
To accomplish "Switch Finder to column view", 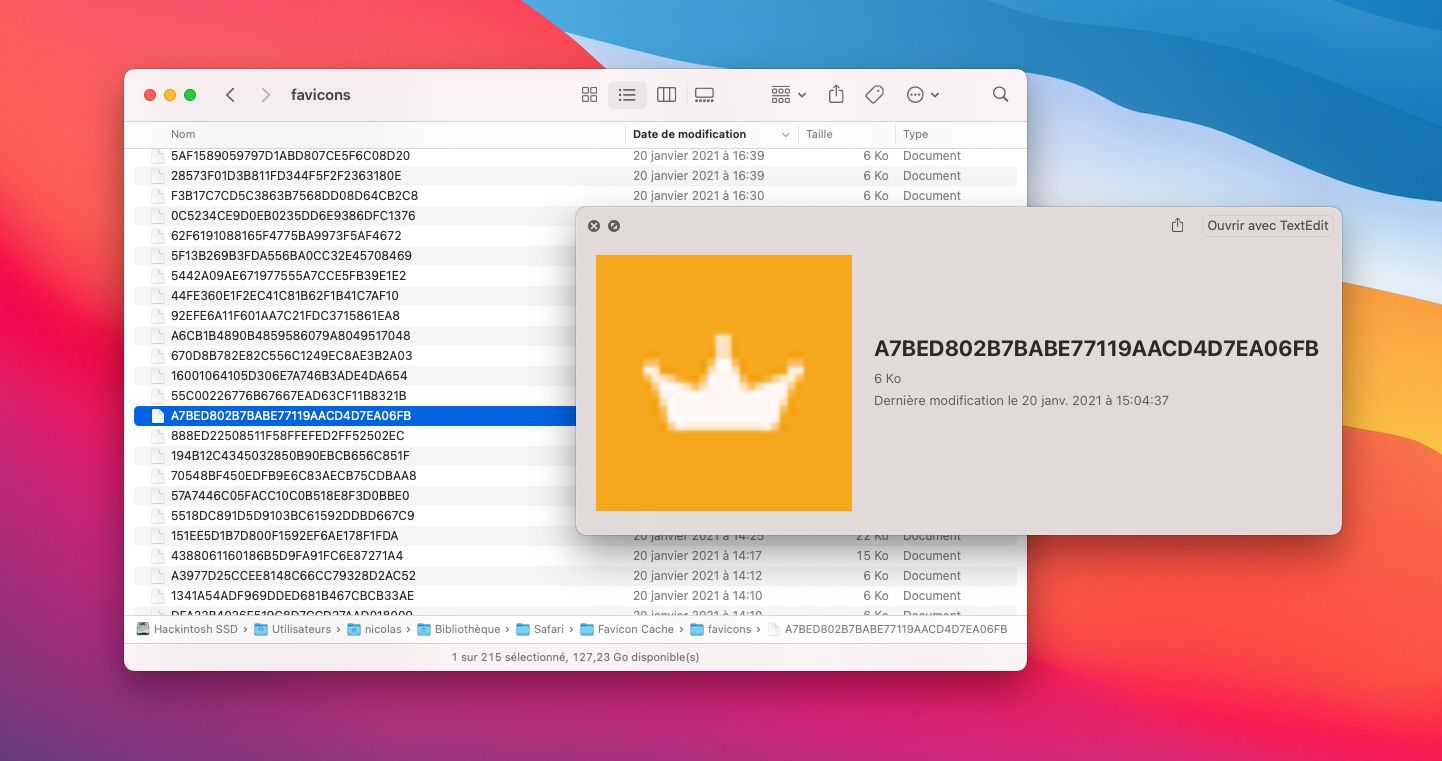I will 666,95.
